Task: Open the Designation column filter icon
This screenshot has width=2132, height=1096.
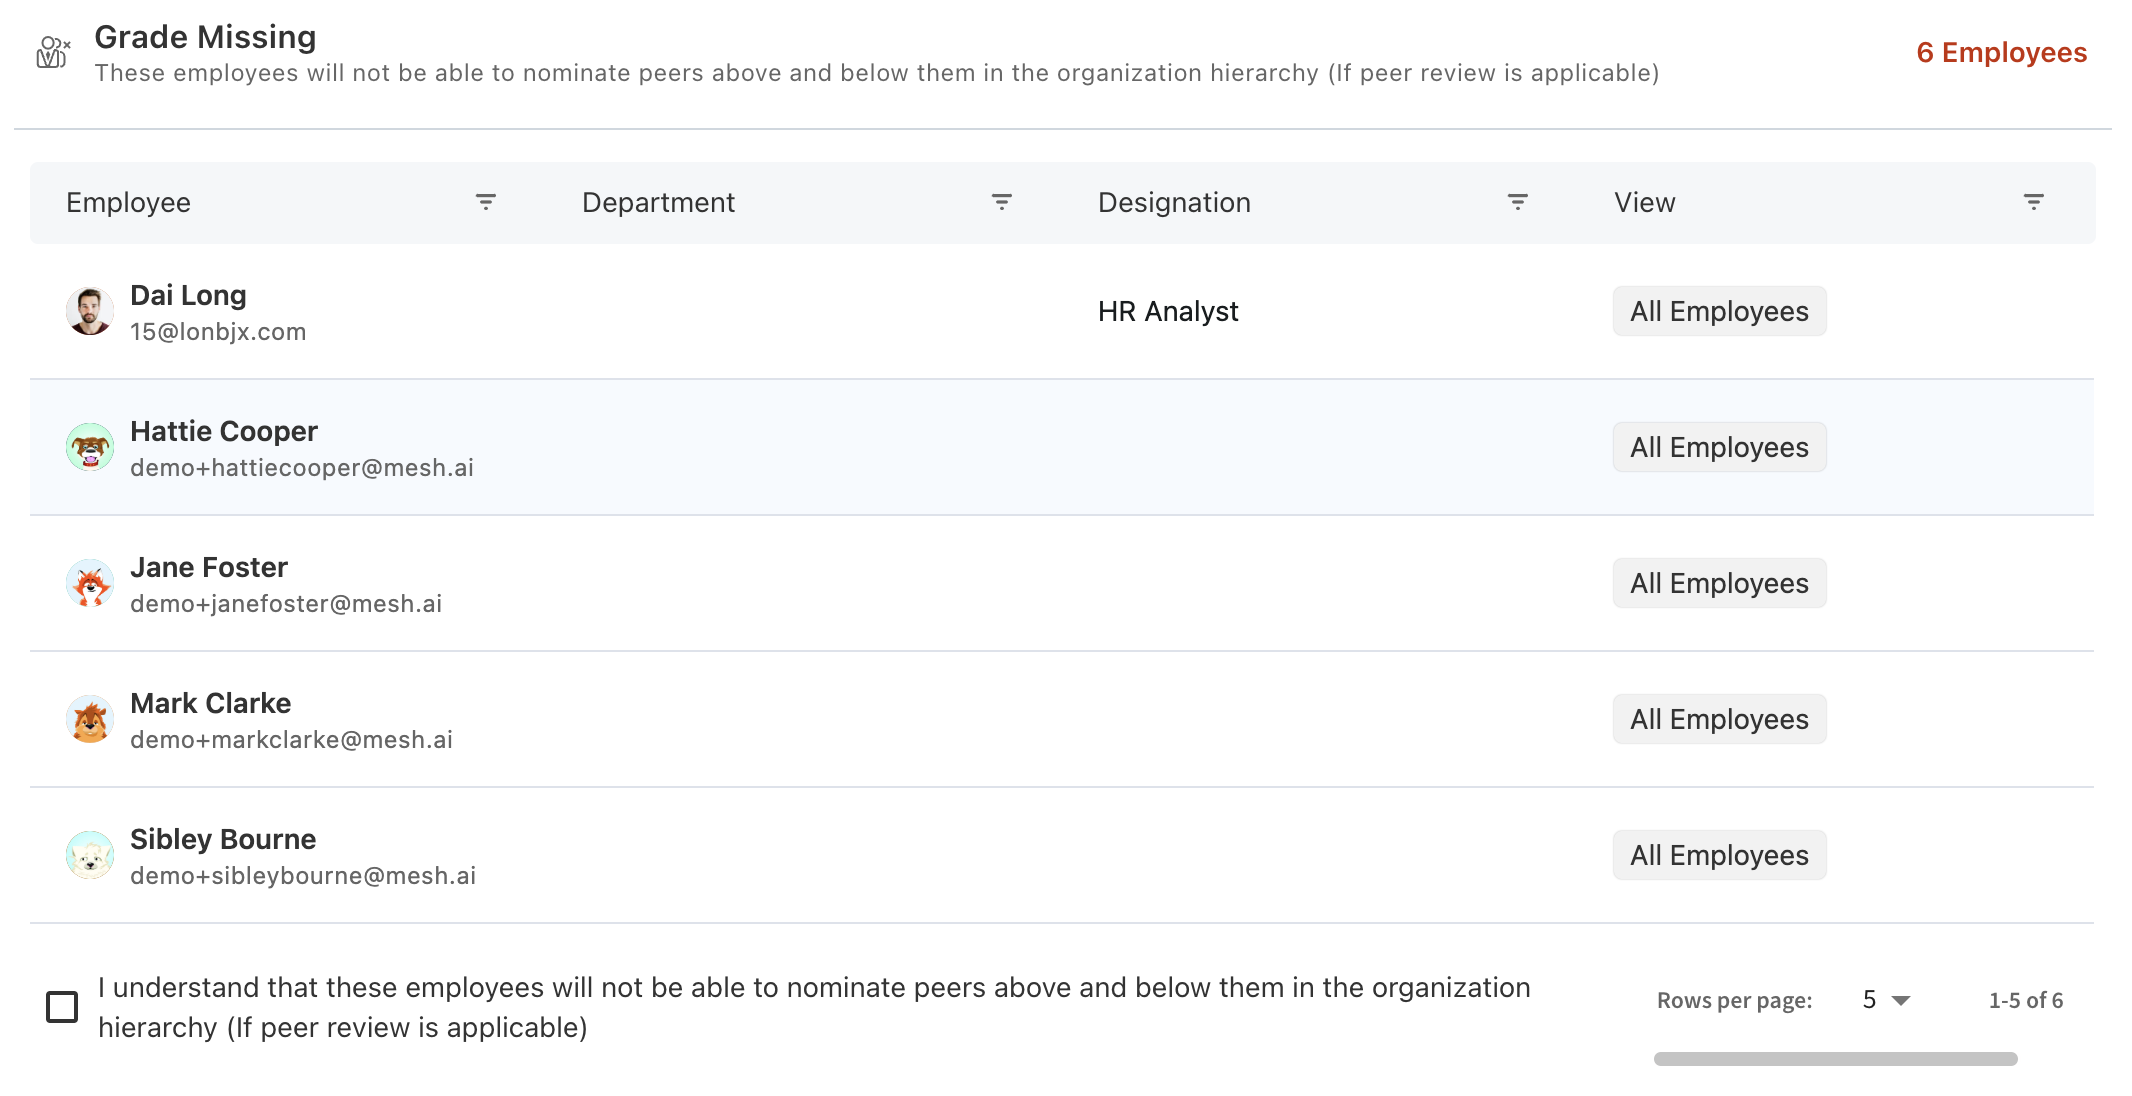Action: coord(1517,202)
